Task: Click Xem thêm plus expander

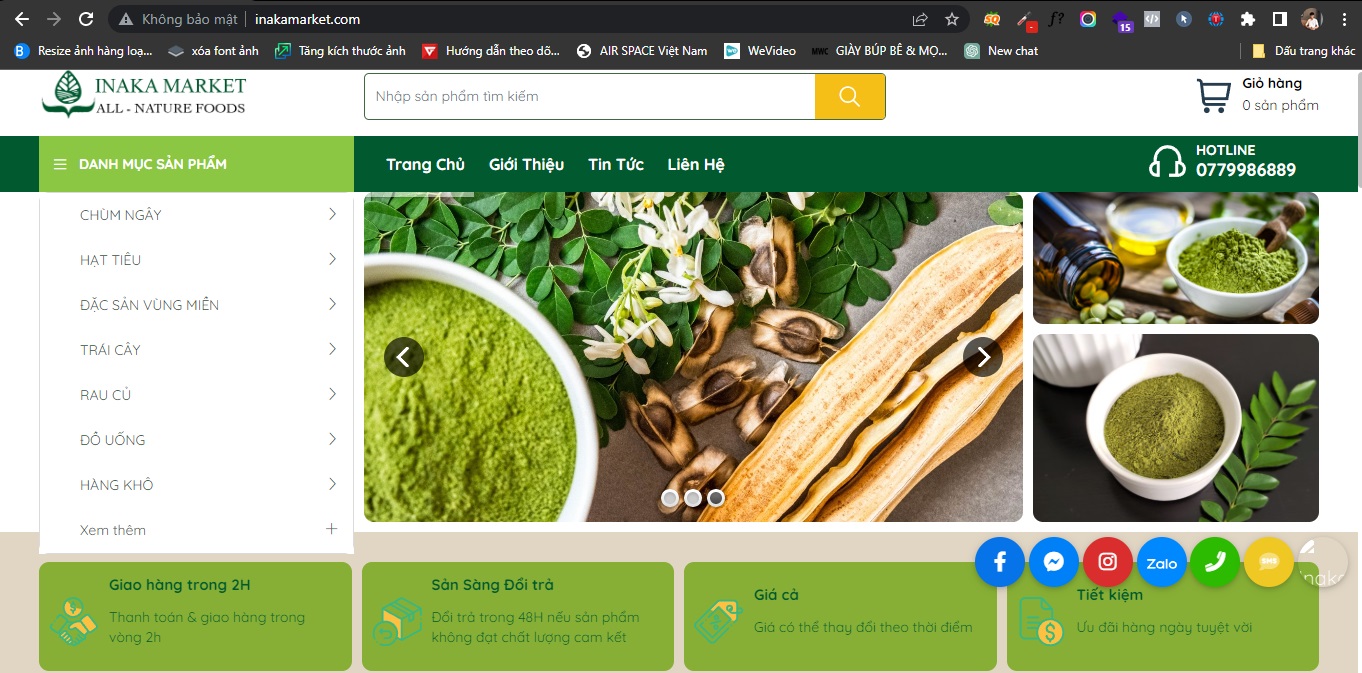Action: click(331, 529)
